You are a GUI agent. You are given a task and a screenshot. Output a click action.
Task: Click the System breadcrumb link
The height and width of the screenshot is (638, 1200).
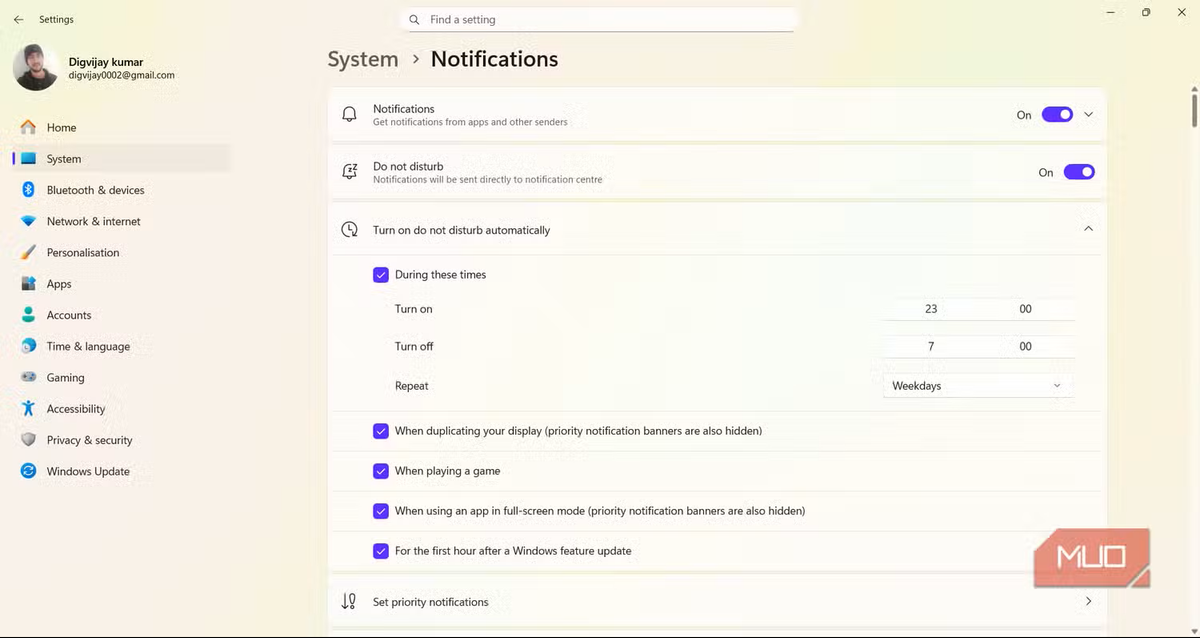(x=363, y=59)
